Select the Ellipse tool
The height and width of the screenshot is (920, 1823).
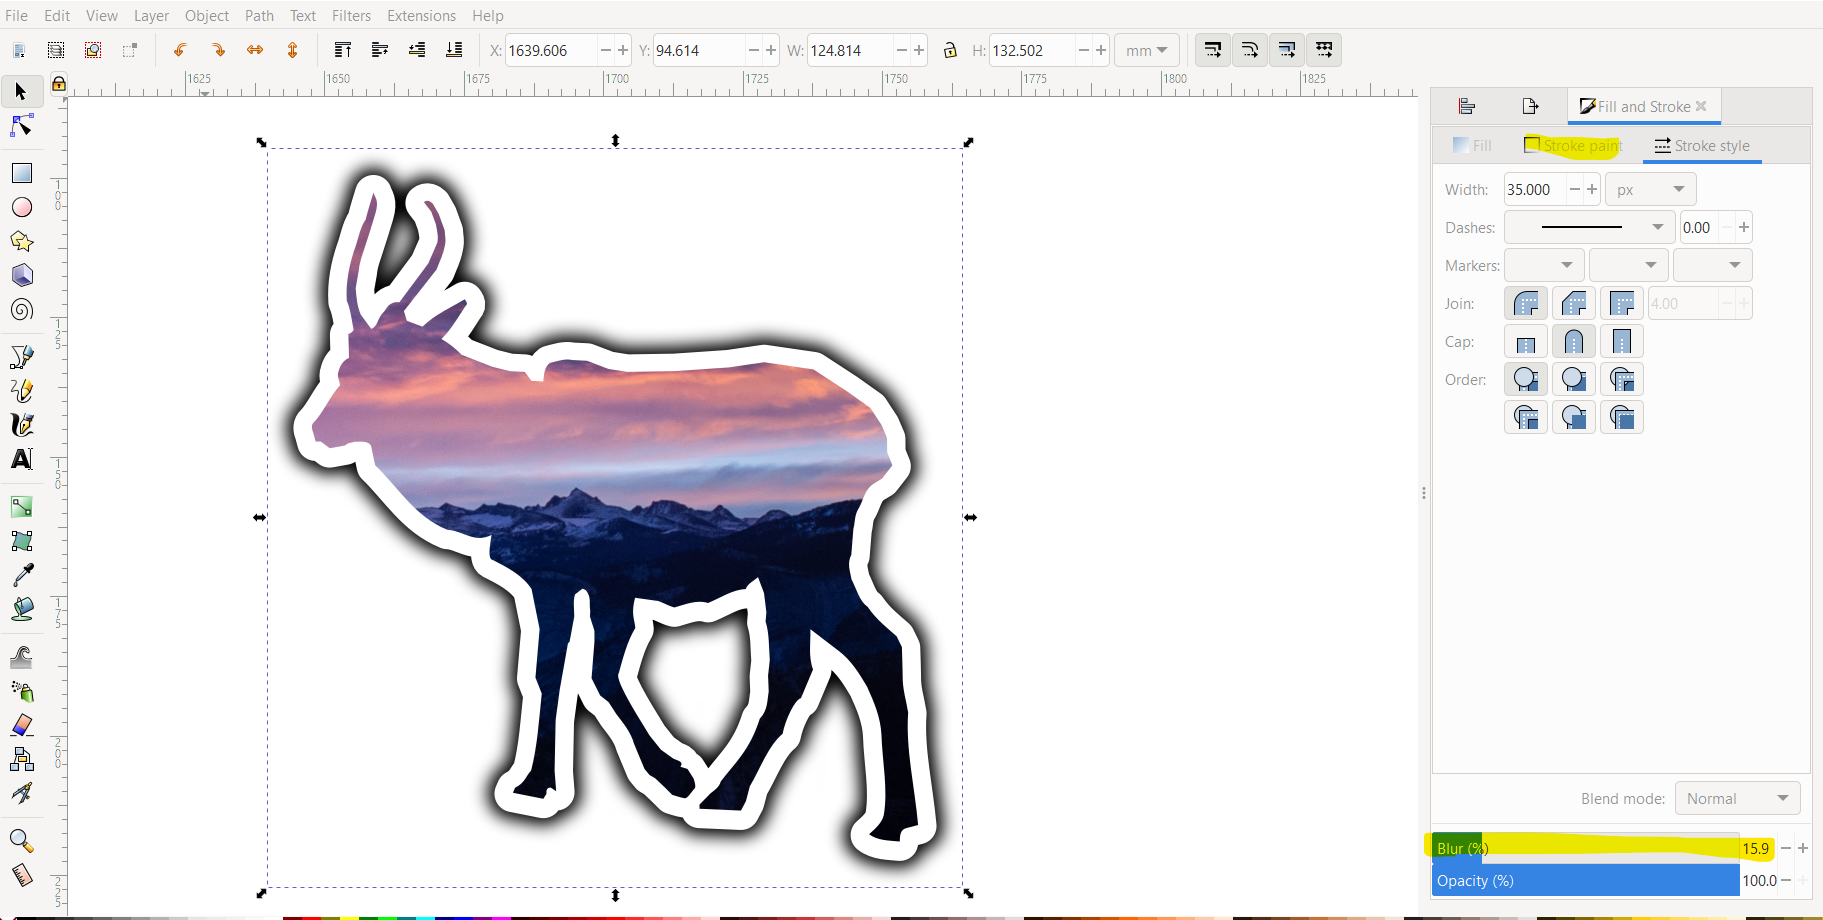tap(21, 207)
